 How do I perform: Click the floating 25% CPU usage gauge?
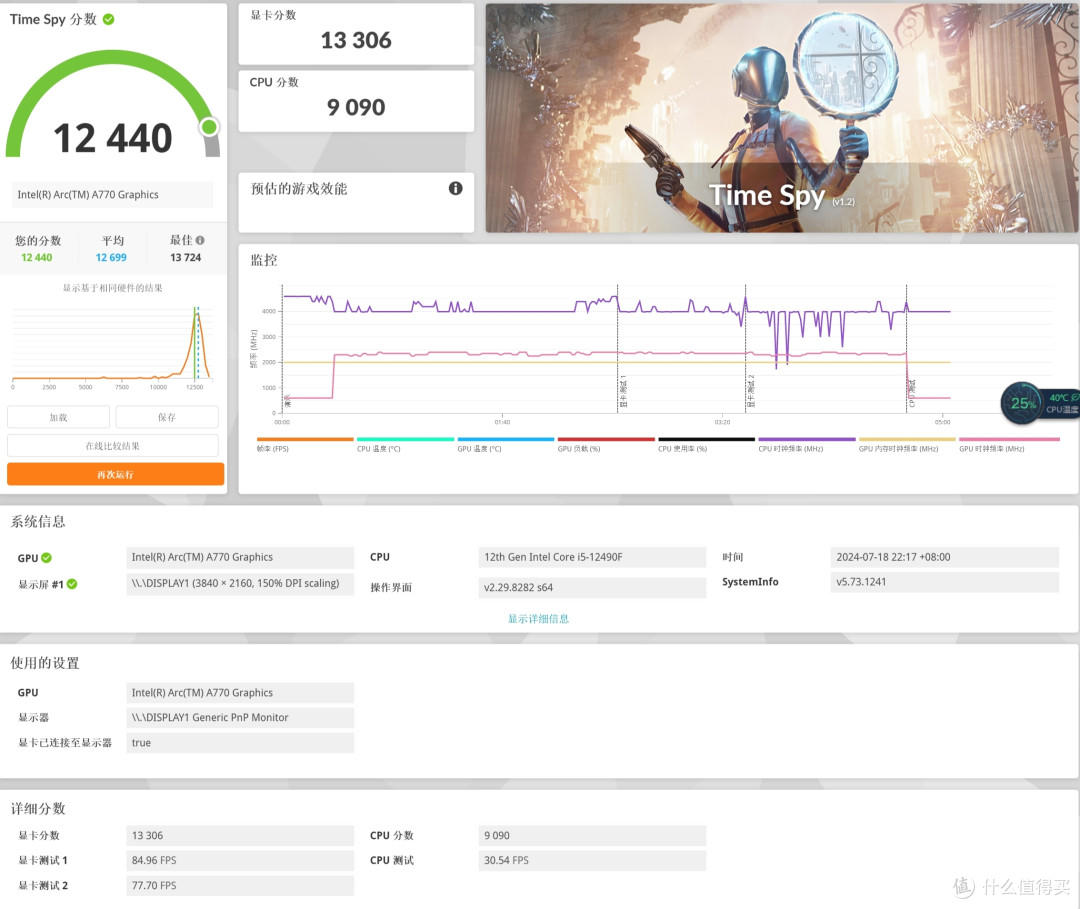click(x=1022, y=404)
